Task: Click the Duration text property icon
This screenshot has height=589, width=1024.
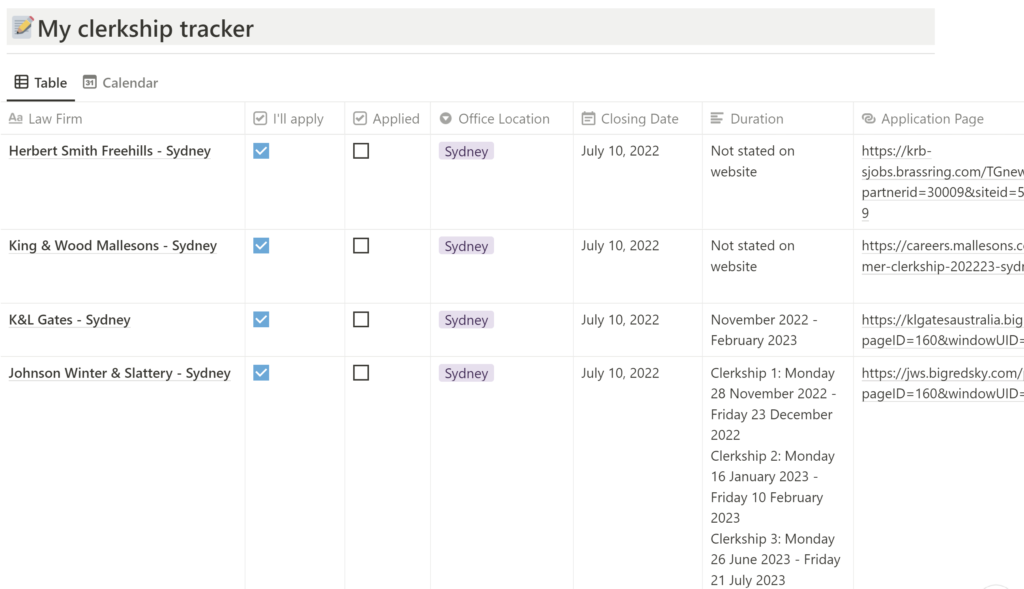Action: 717,118
